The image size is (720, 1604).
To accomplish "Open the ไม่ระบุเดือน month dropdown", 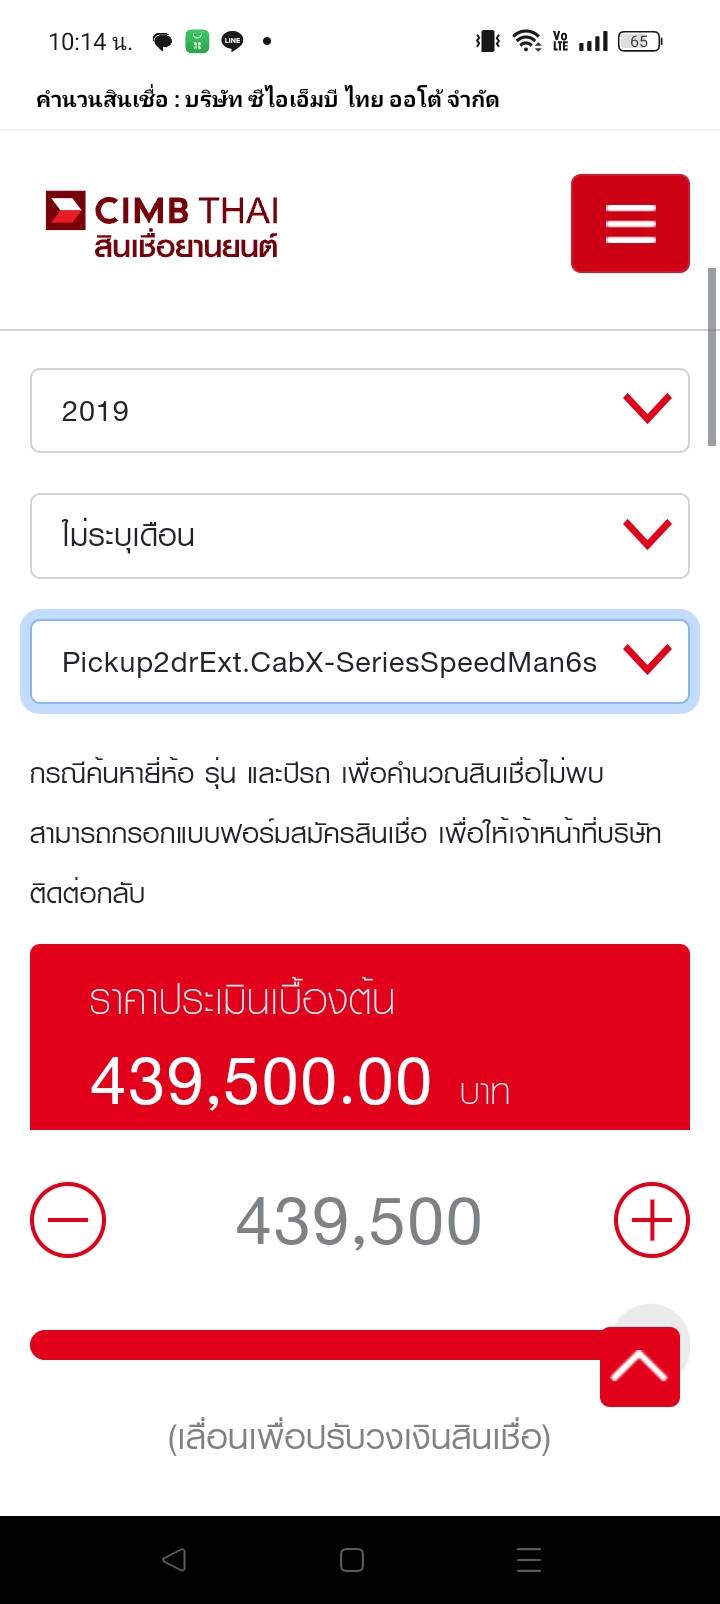I will [x=330, y=535].
